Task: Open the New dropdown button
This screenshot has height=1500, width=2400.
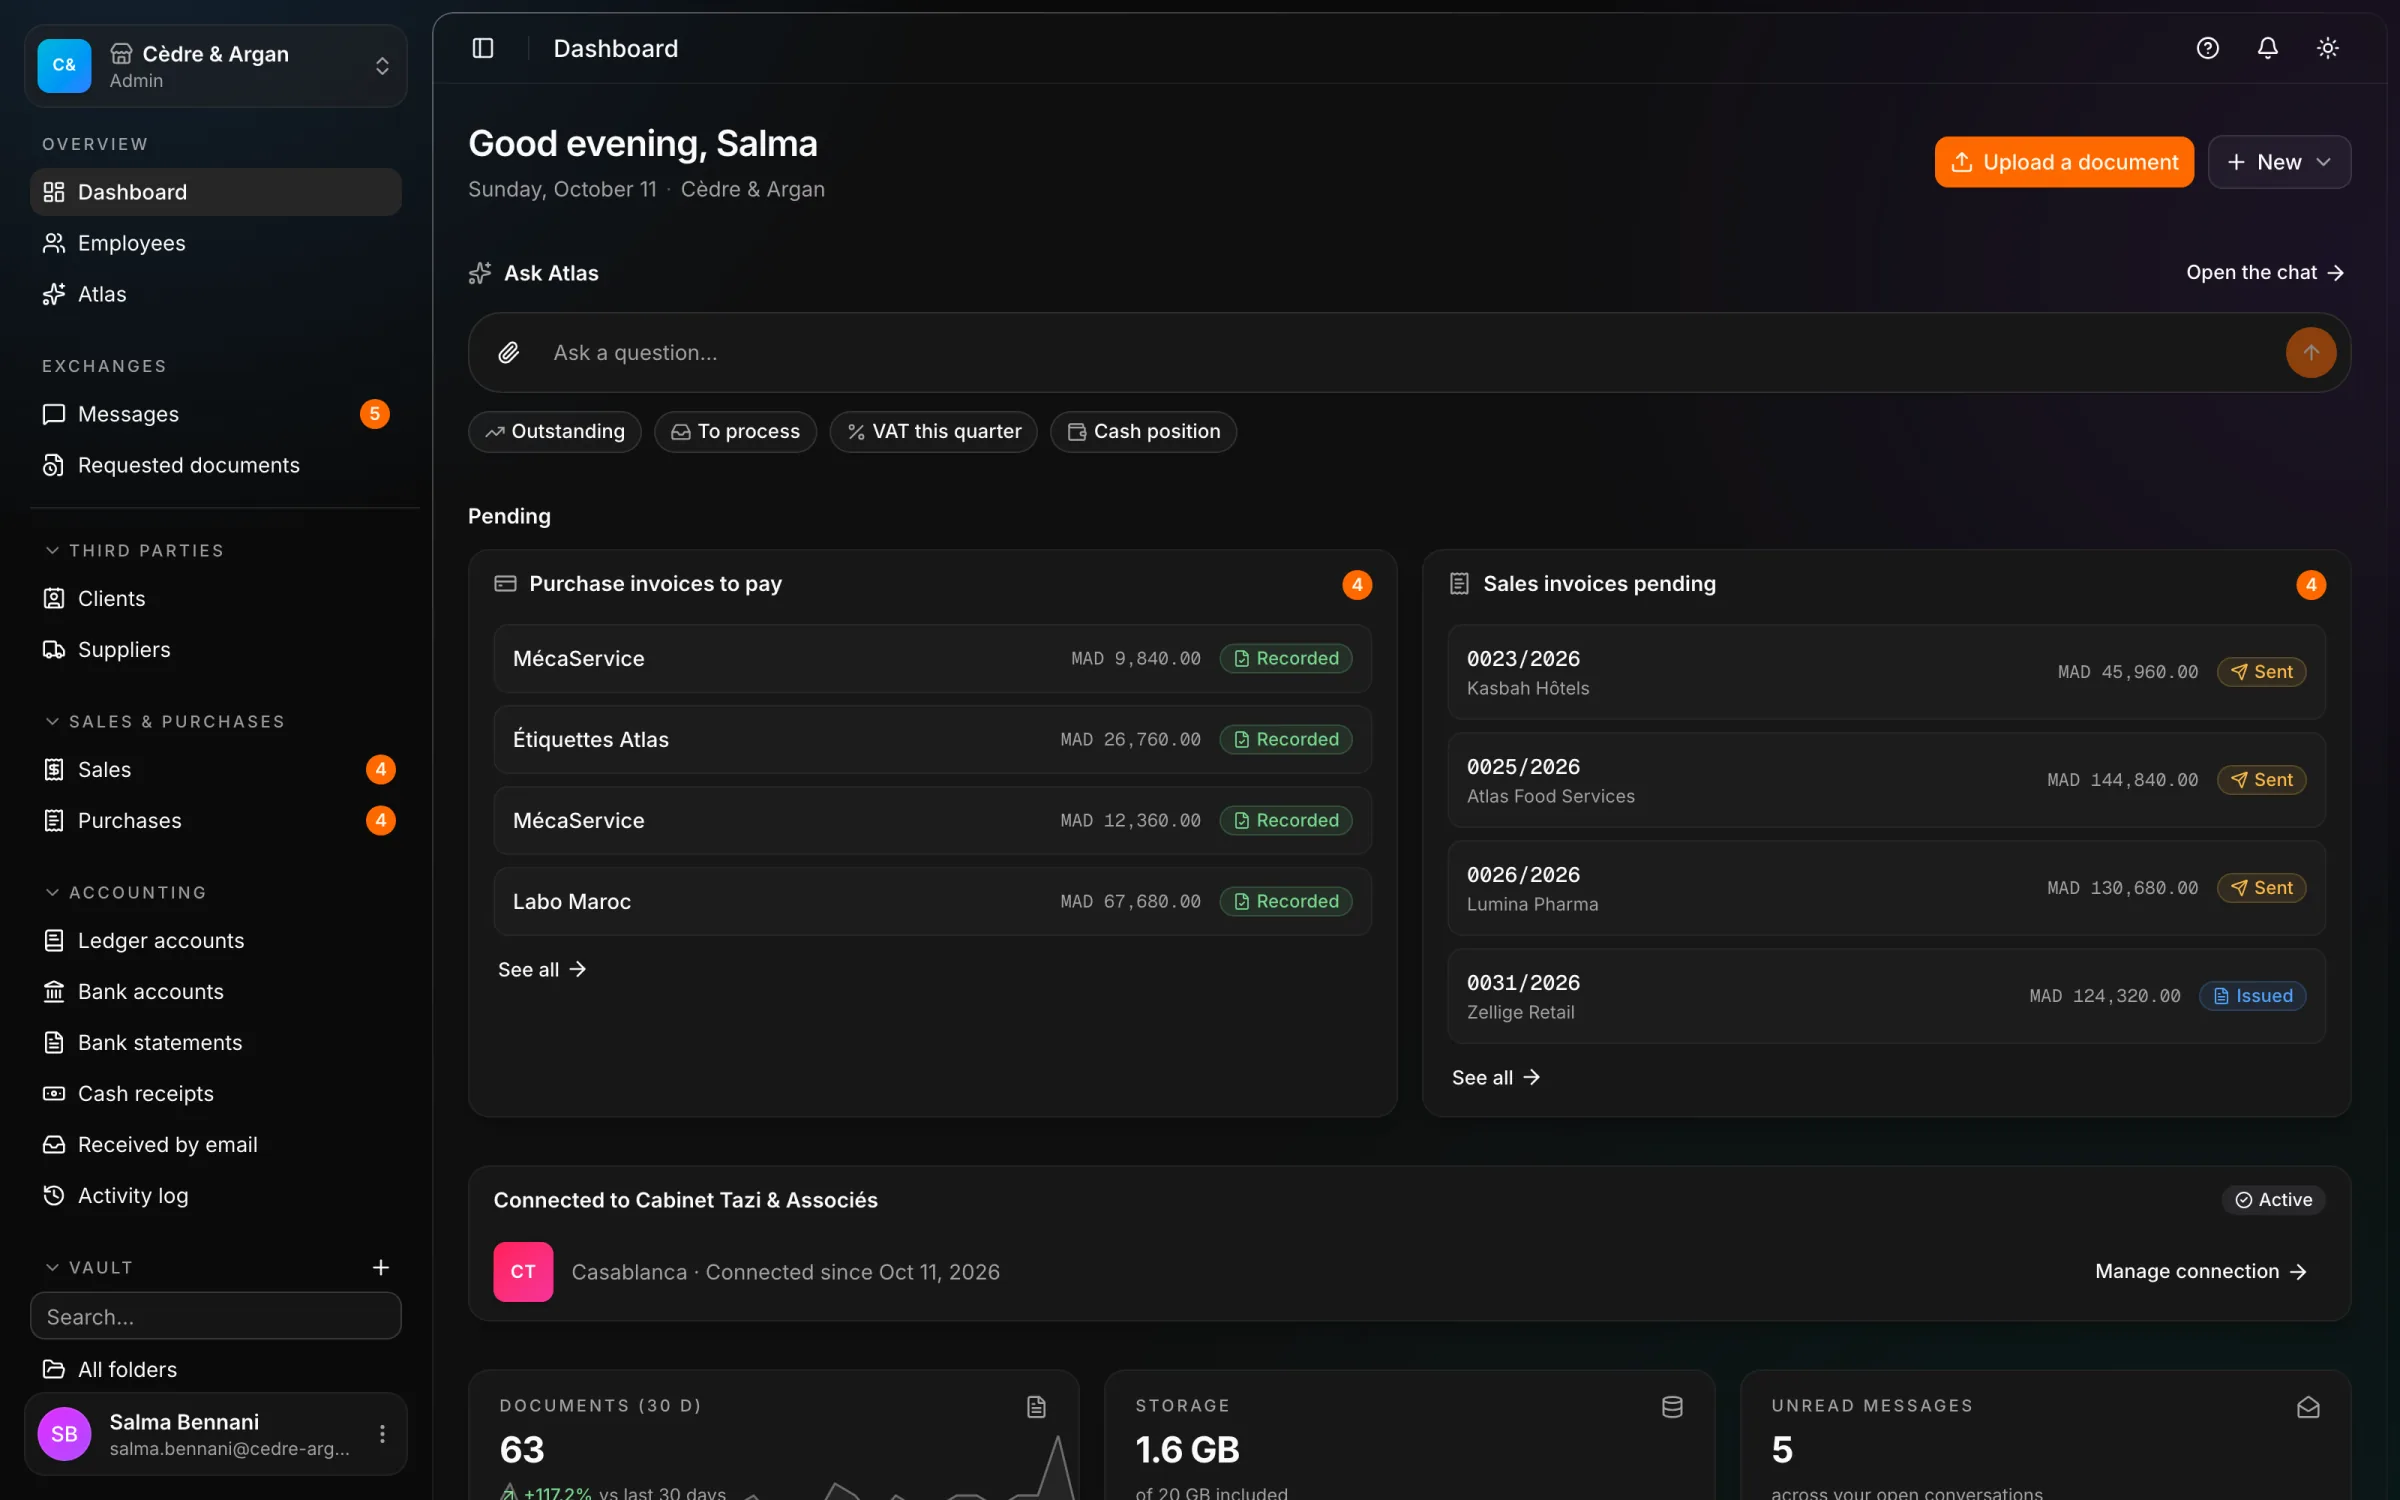Action: (2279, 162)
